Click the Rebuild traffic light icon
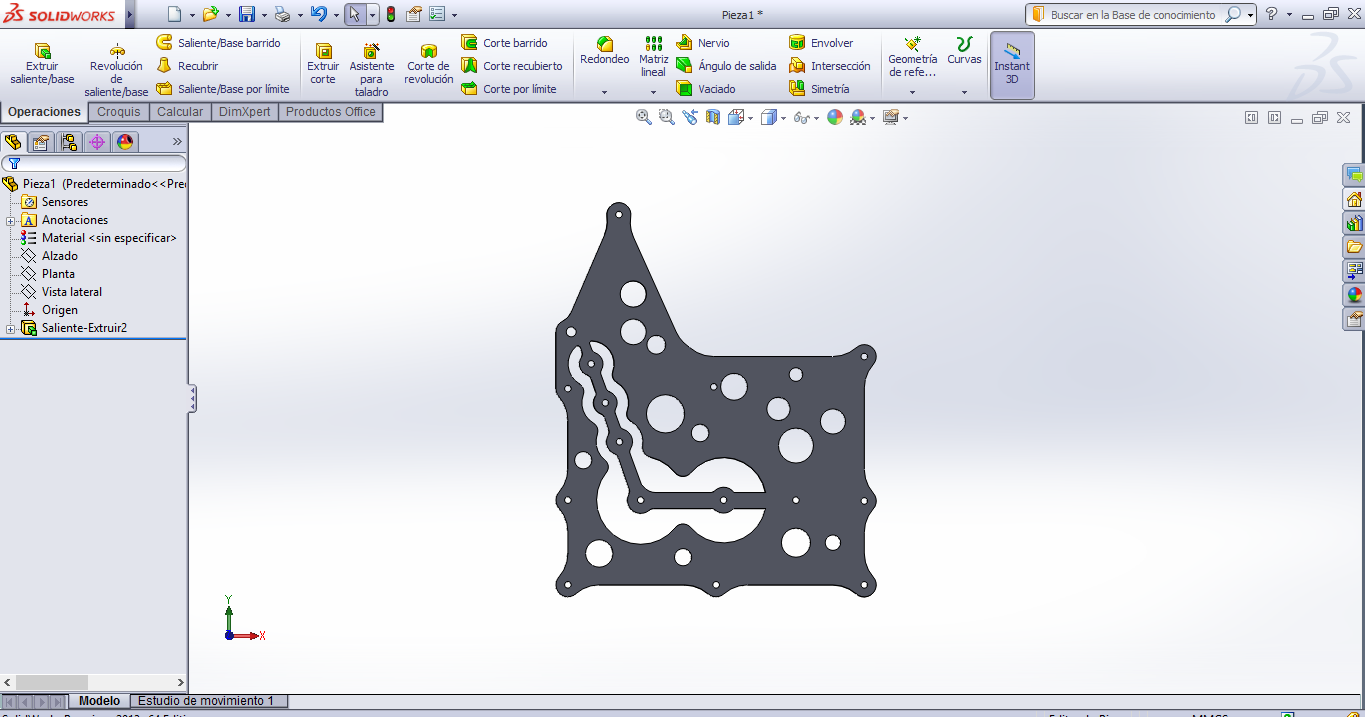Viewport: 1365px width, 717px height. pos(390,14)
